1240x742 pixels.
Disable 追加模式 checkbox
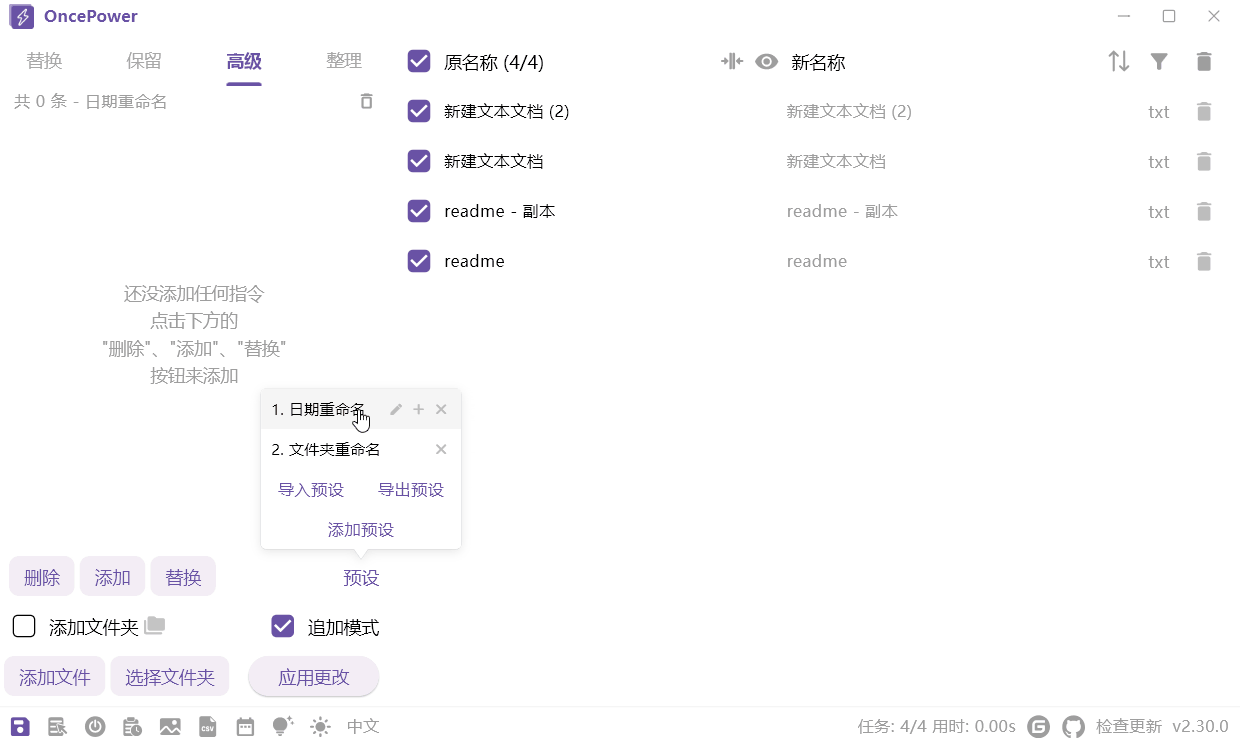pos(282,627)
